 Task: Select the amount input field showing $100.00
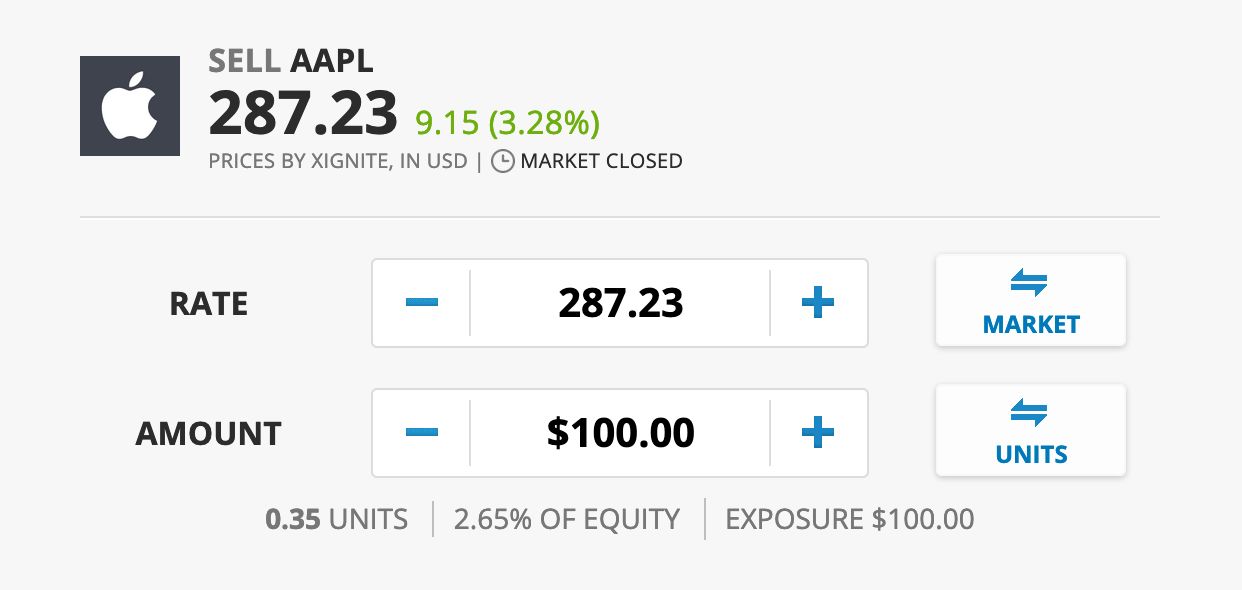pyautogui.click(x=620, y=433)
